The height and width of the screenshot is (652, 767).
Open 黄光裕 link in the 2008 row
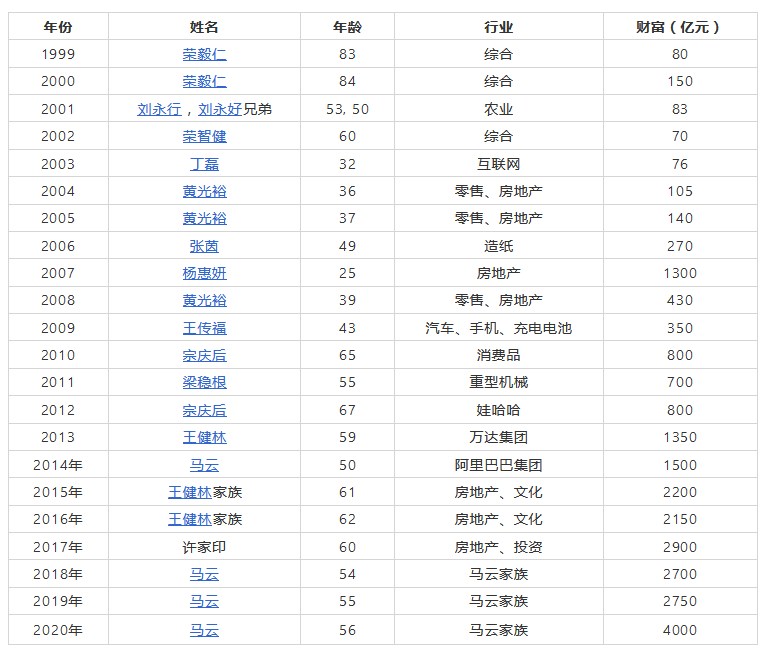204,300
